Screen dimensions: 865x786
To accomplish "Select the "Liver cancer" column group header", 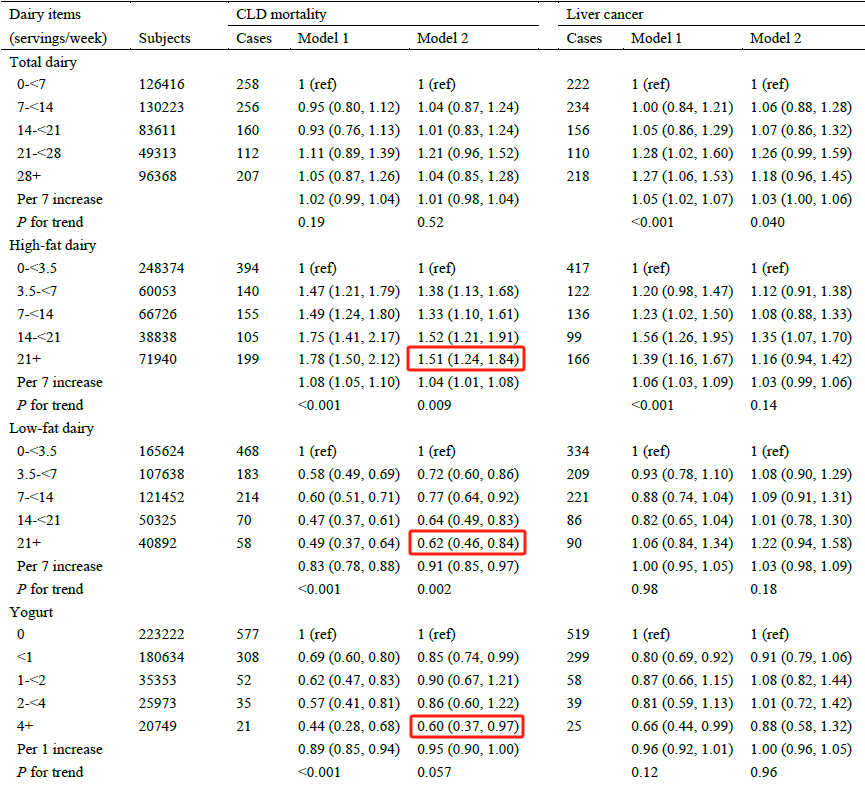I will click(606, 15).
